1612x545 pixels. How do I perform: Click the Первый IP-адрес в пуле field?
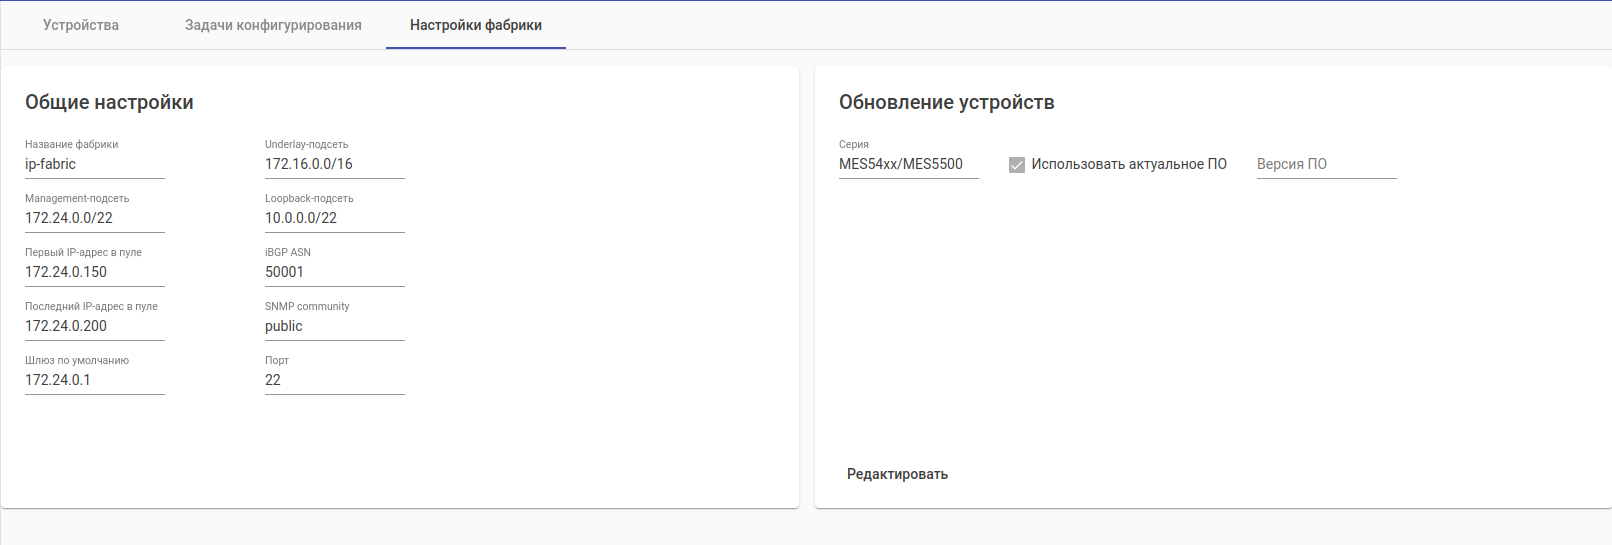tap(95, 272)
